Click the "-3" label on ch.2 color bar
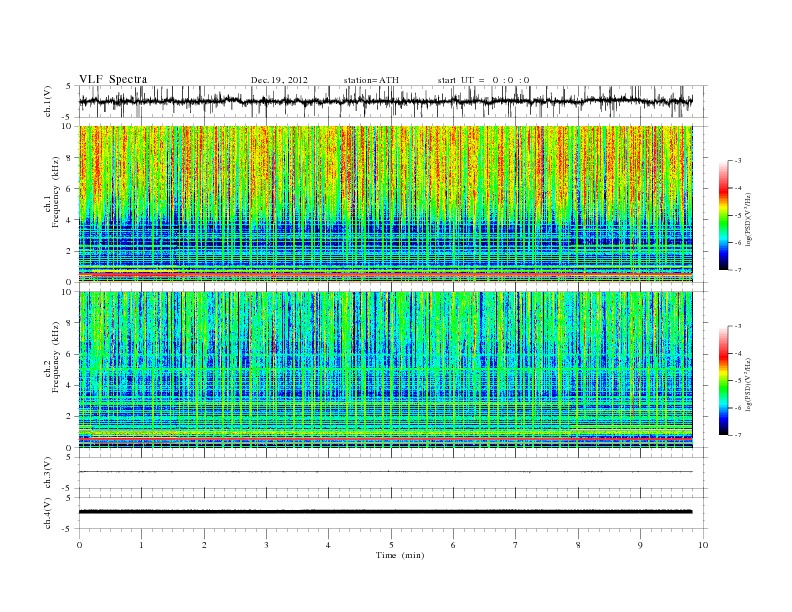Viewport: 792px width, 612px height. (737, 326)
